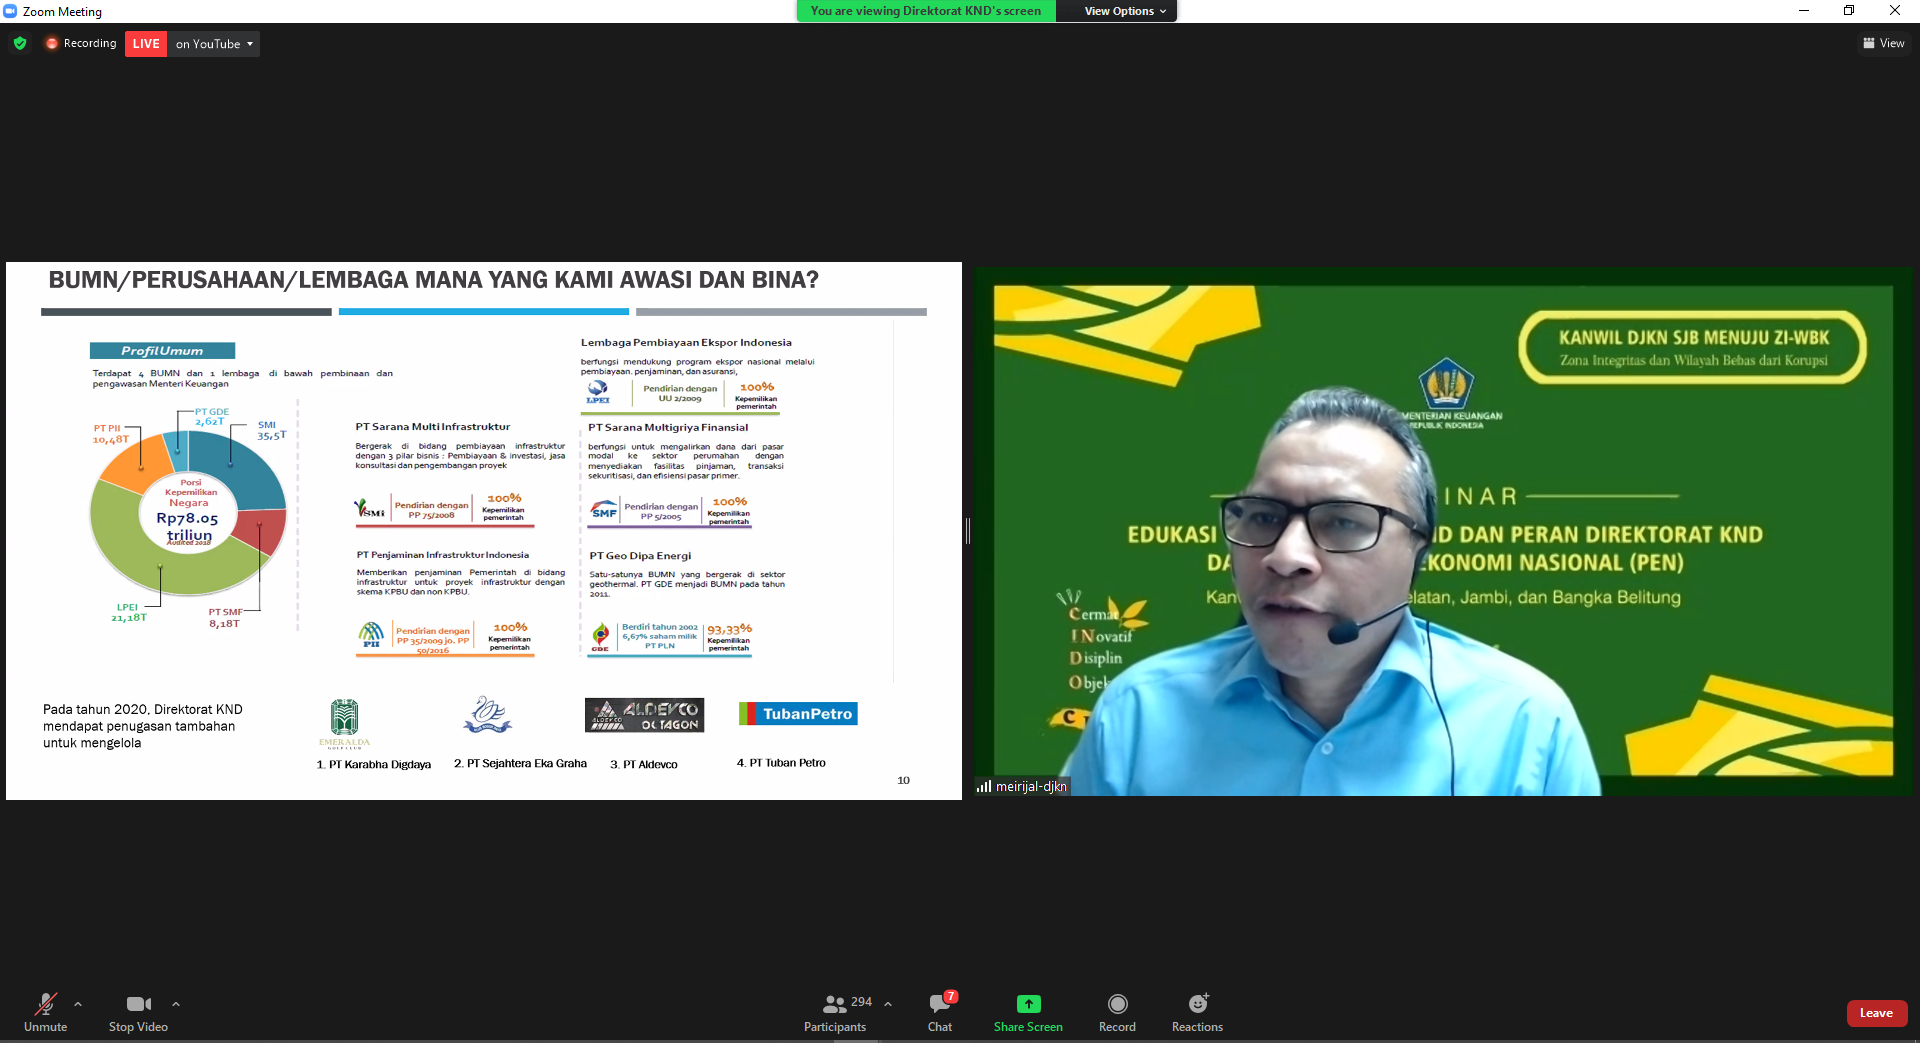Click the divider handle between slide and video
1920x1043 pixels.
point(968,531)
